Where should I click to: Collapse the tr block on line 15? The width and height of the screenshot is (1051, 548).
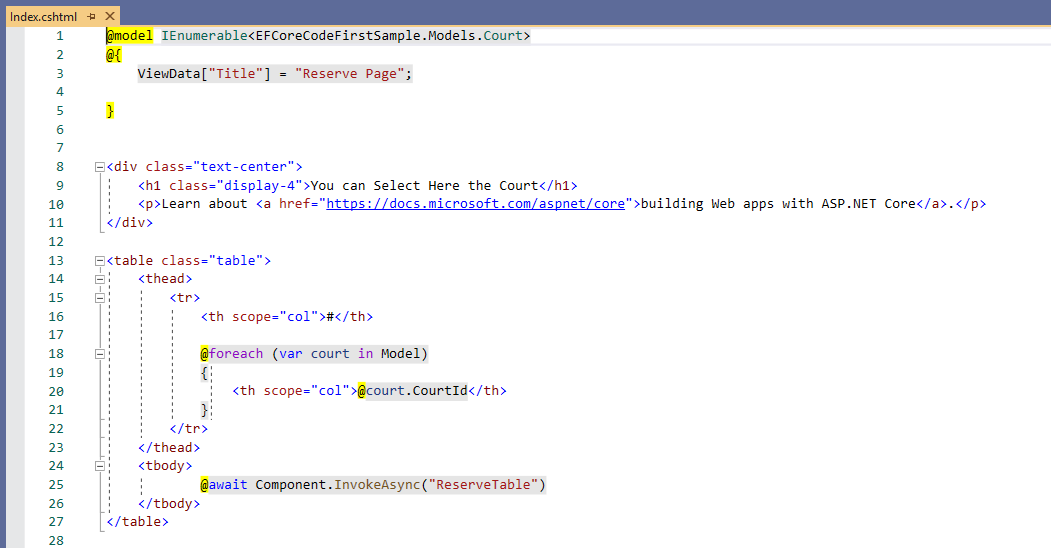point(100,298)
